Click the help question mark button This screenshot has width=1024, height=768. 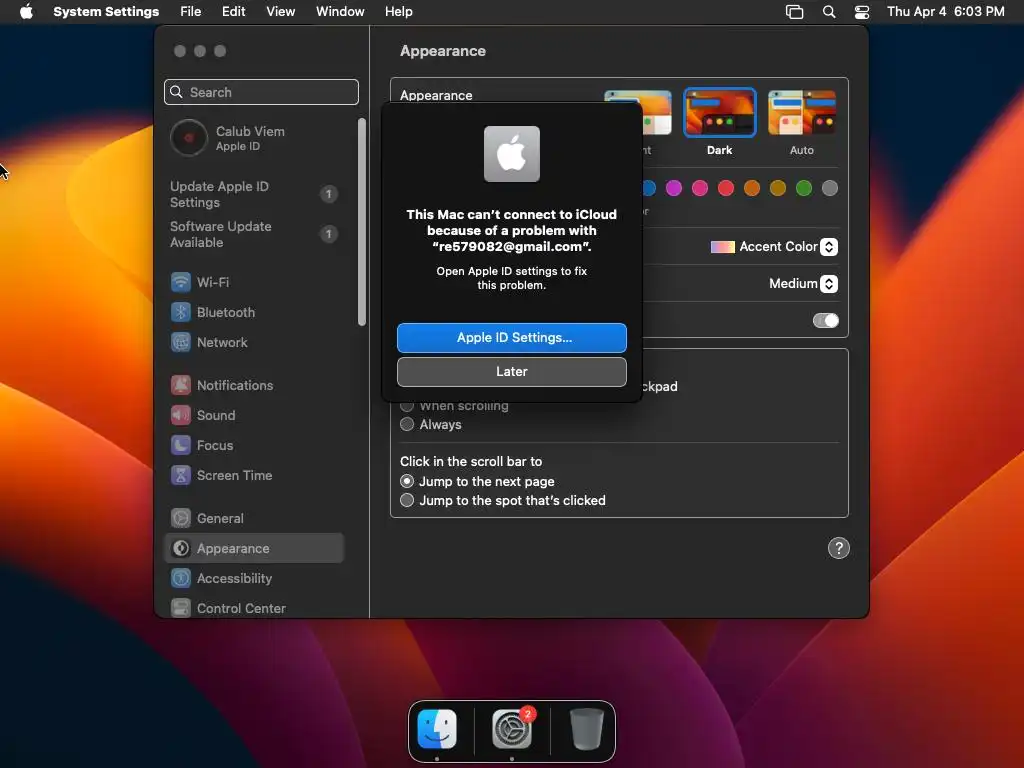(839, 548)
